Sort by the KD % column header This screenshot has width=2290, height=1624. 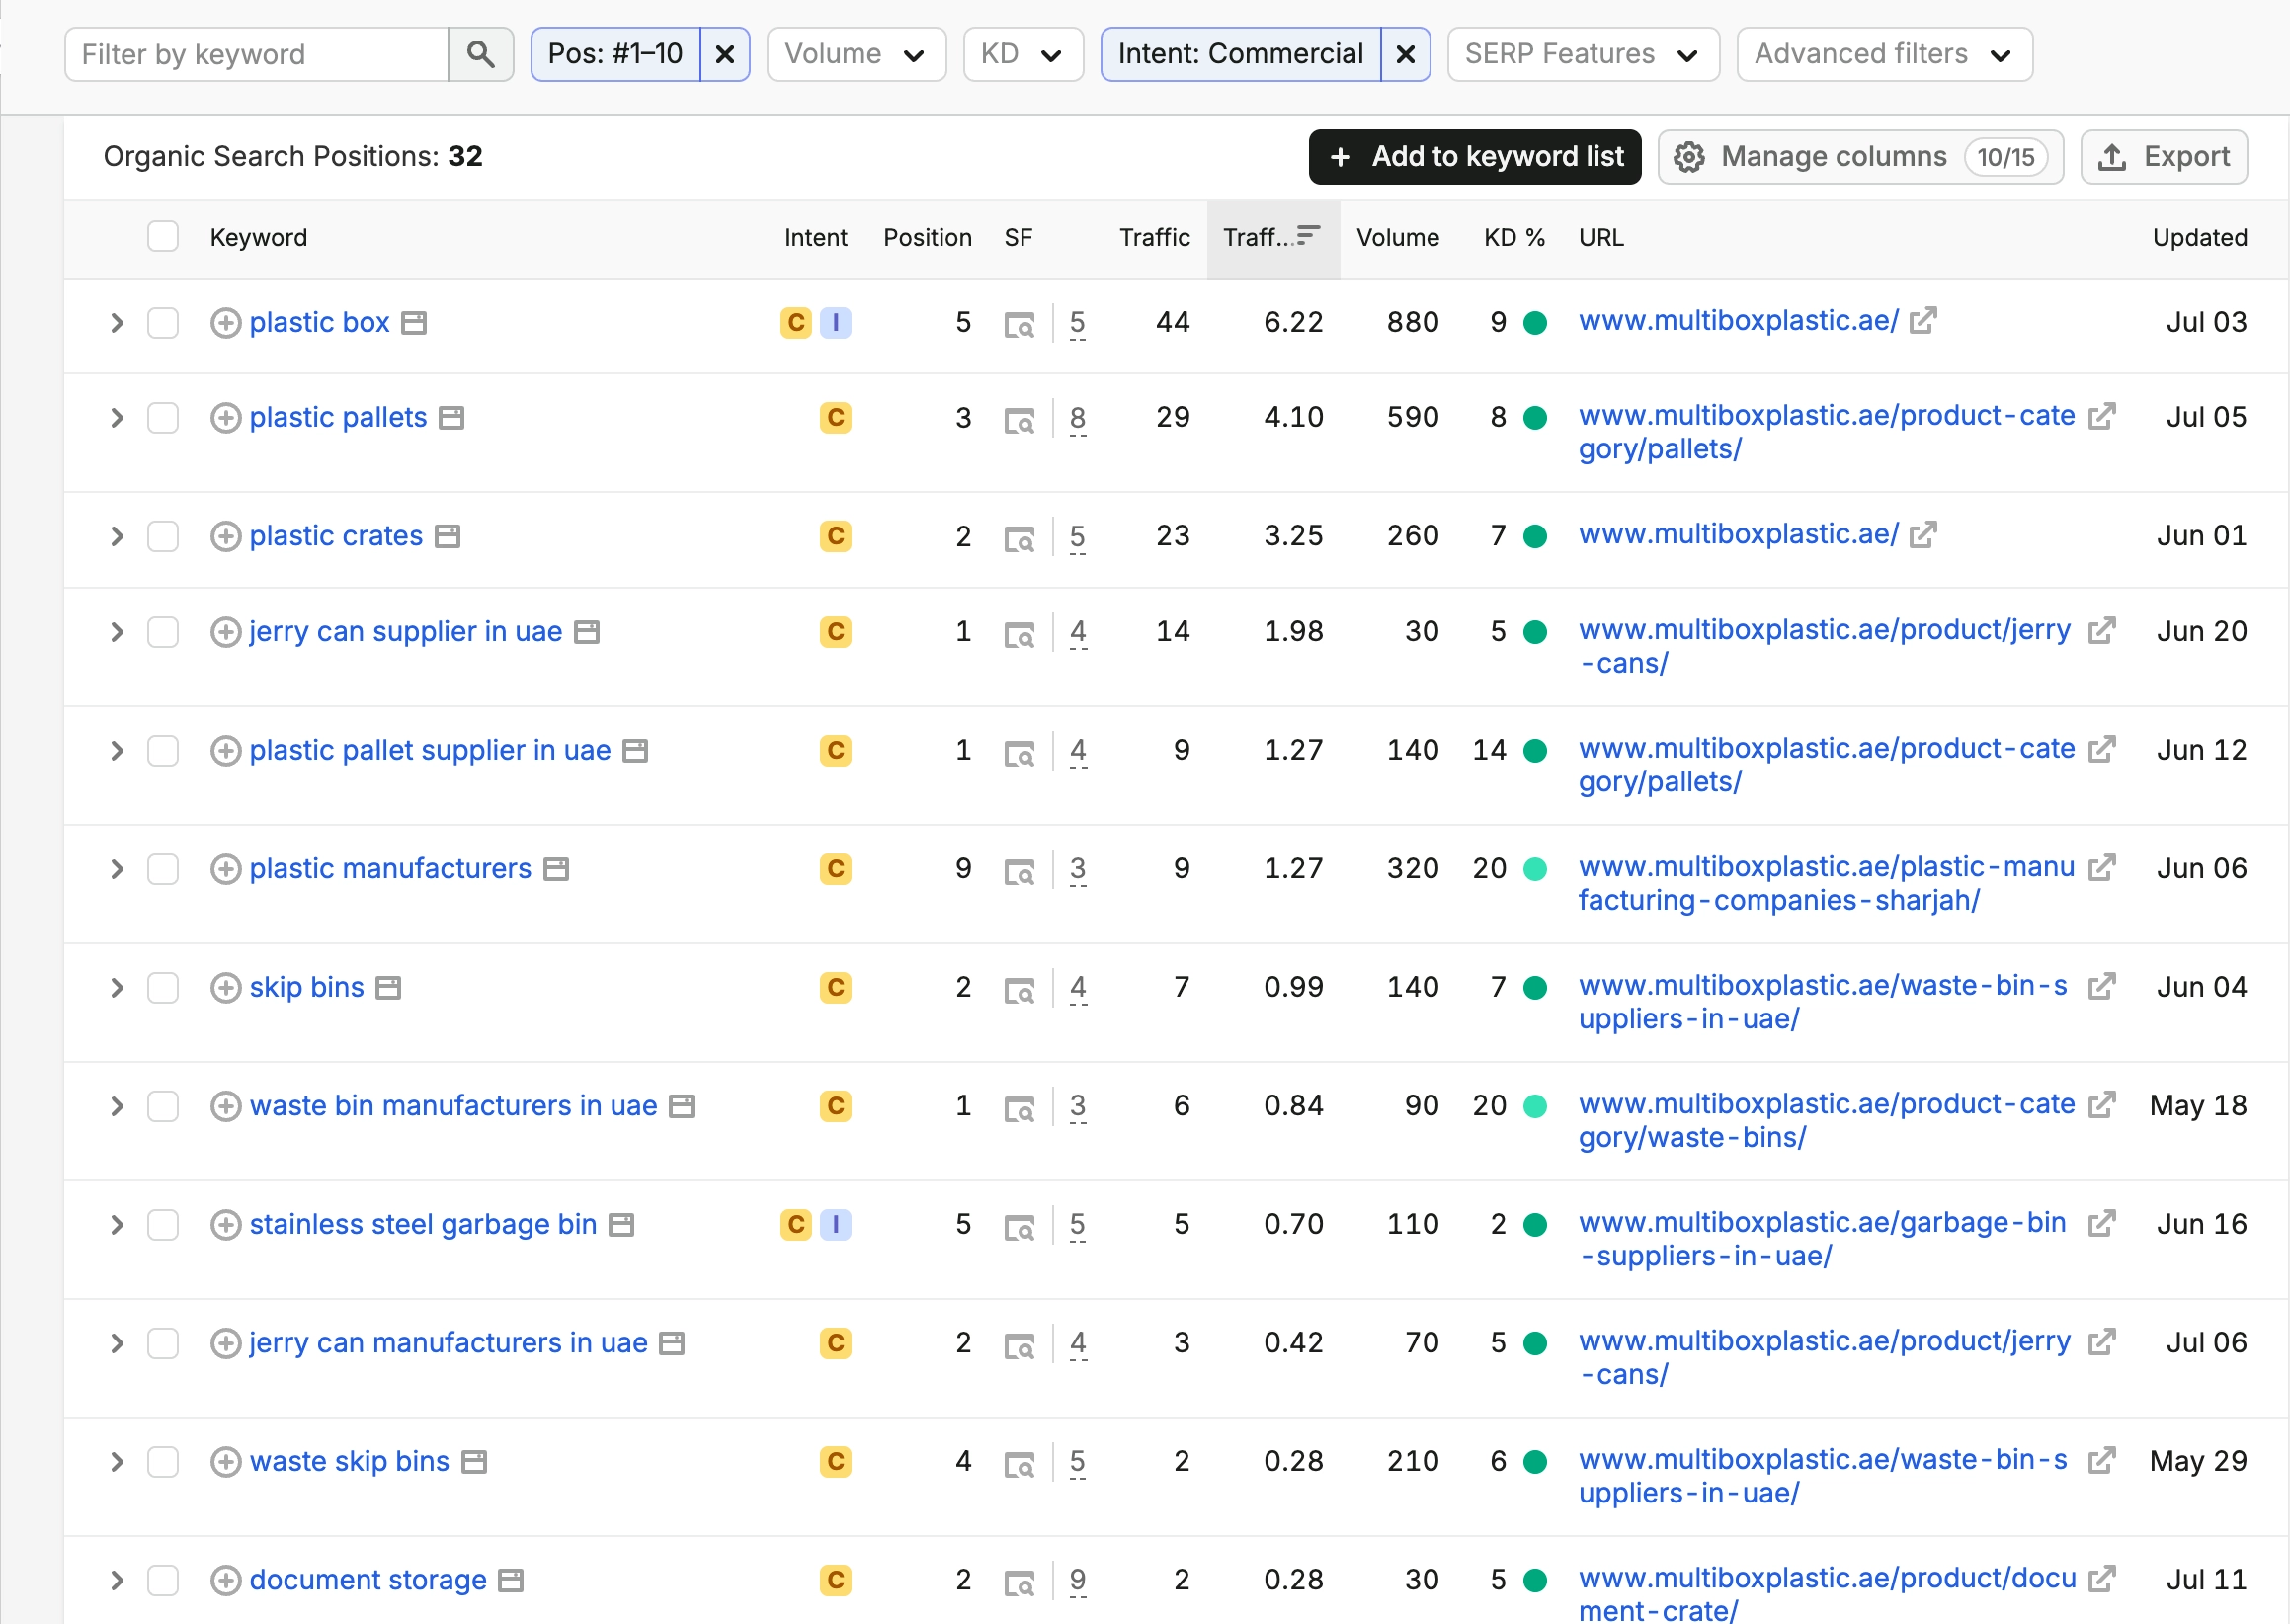[1514, 237]
